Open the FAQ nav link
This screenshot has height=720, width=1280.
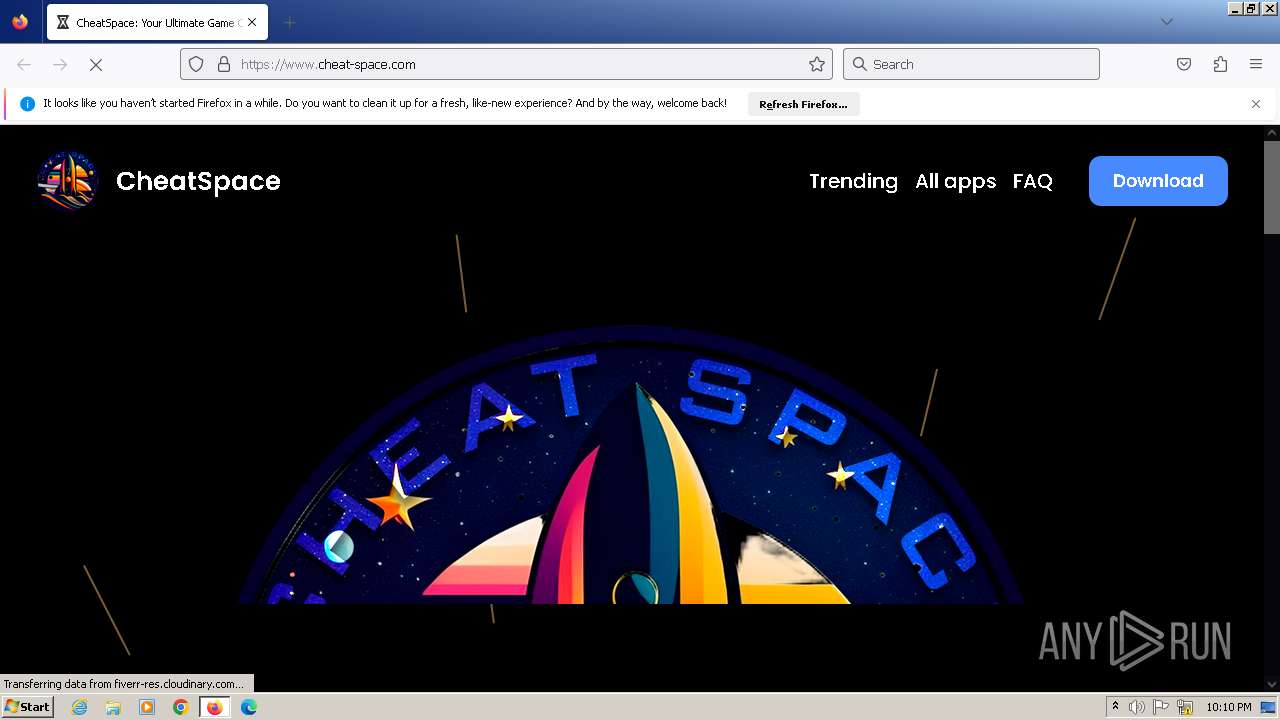click(1032, 181)
